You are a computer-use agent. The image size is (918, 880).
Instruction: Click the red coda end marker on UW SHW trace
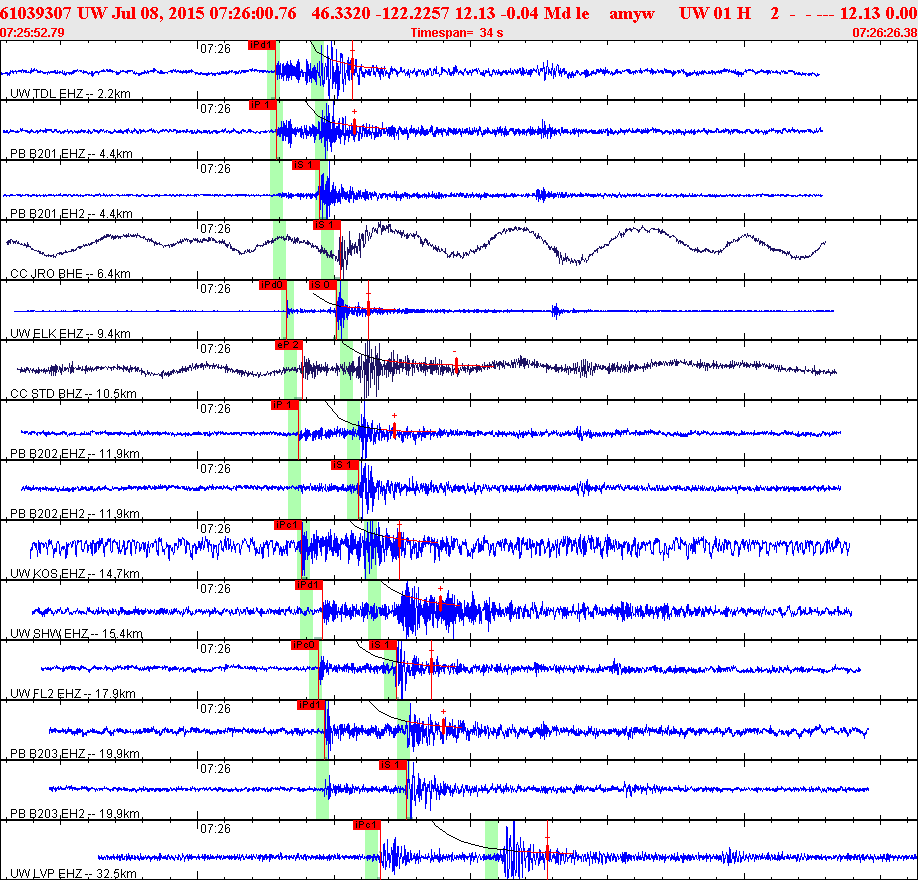pyautogui.click(x=440, y=603)
